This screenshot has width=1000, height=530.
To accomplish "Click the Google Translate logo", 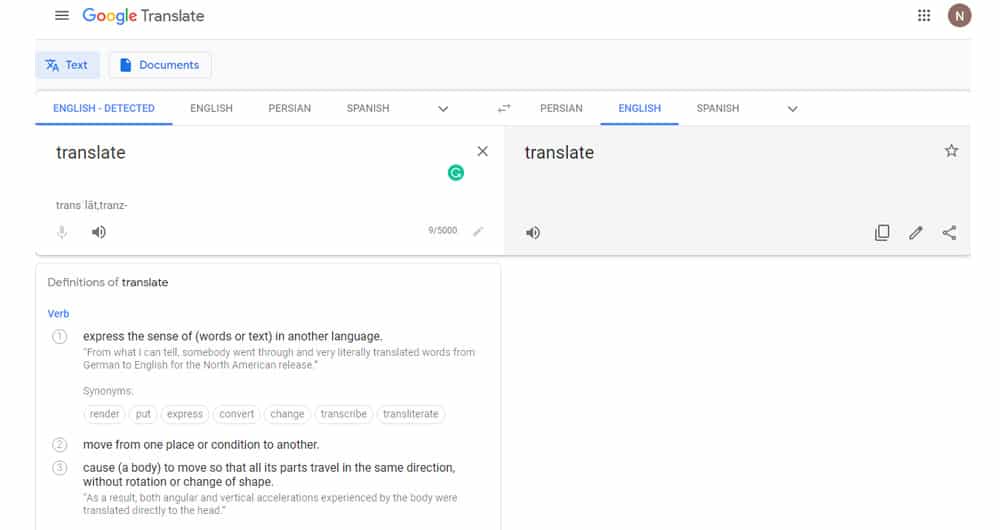I will click(x=143, y=15).
